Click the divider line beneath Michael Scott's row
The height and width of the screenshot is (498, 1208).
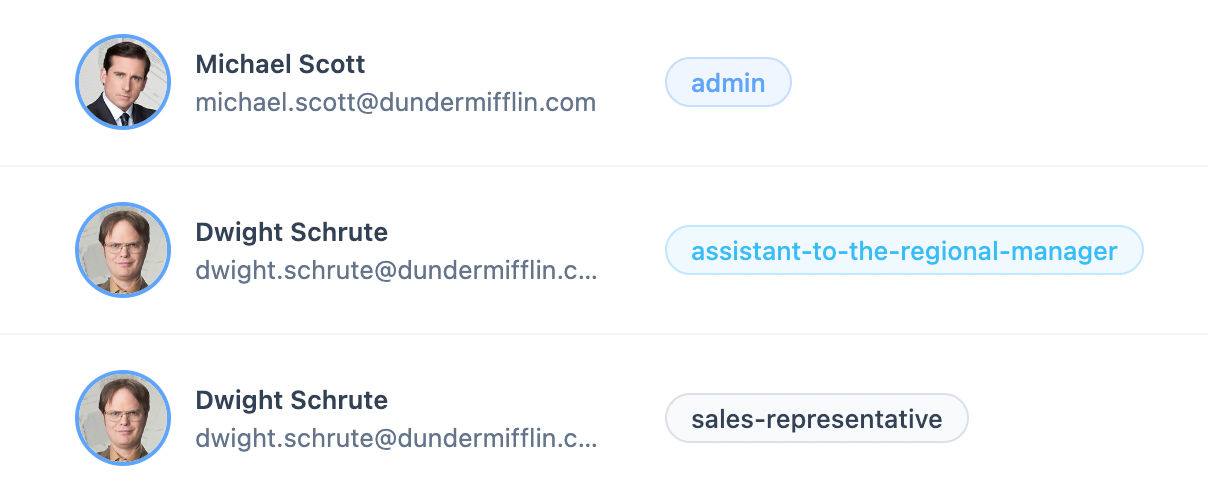[x=604, y=166]
